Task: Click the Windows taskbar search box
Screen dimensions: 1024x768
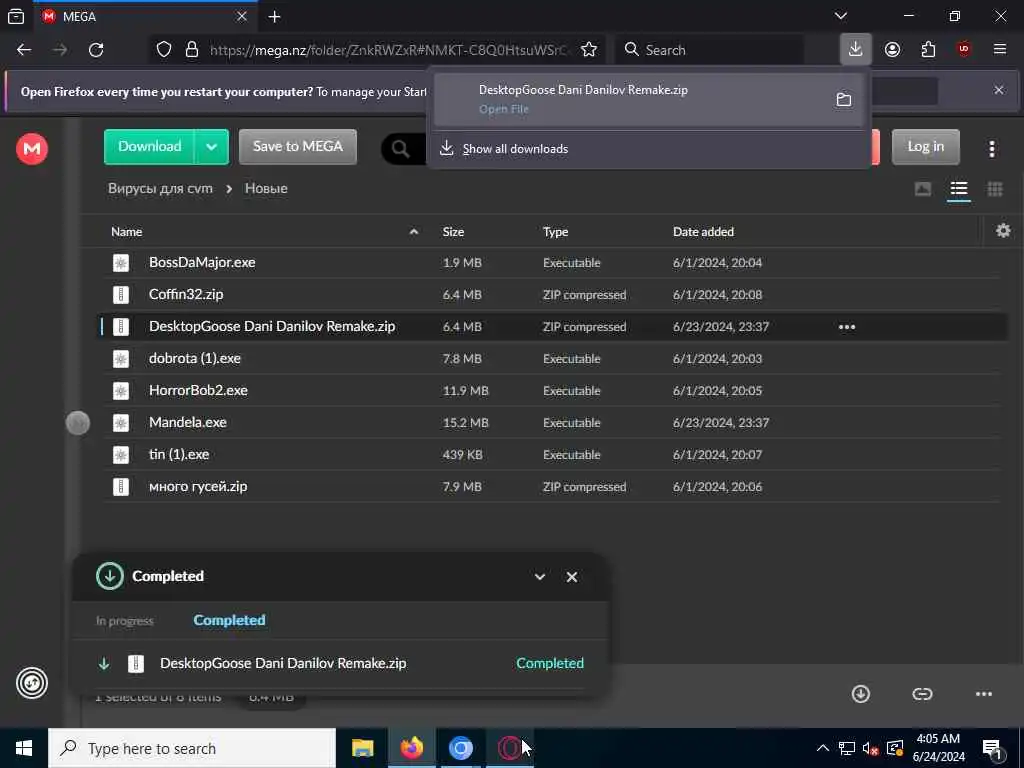Action: click(192, 748)
